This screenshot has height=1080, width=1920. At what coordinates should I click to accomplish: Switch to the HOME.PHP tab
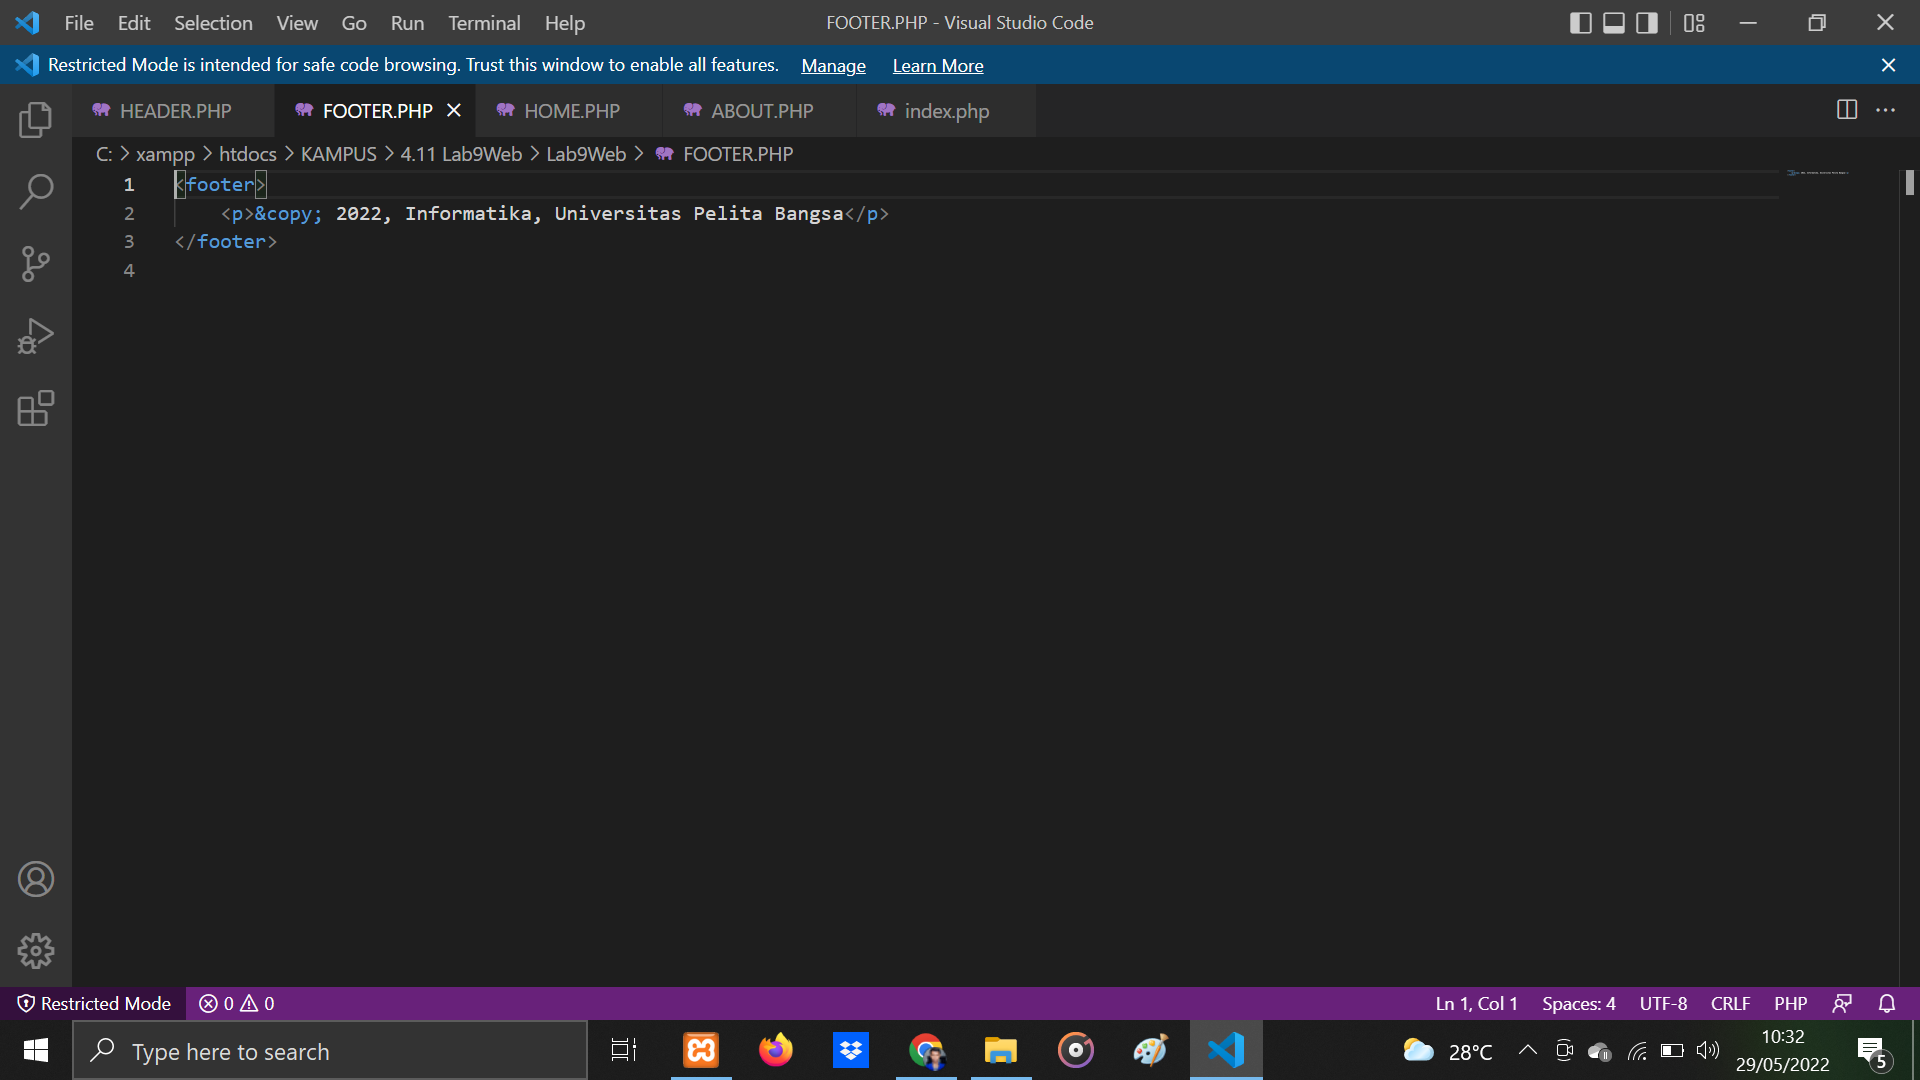tap(572, 111)
